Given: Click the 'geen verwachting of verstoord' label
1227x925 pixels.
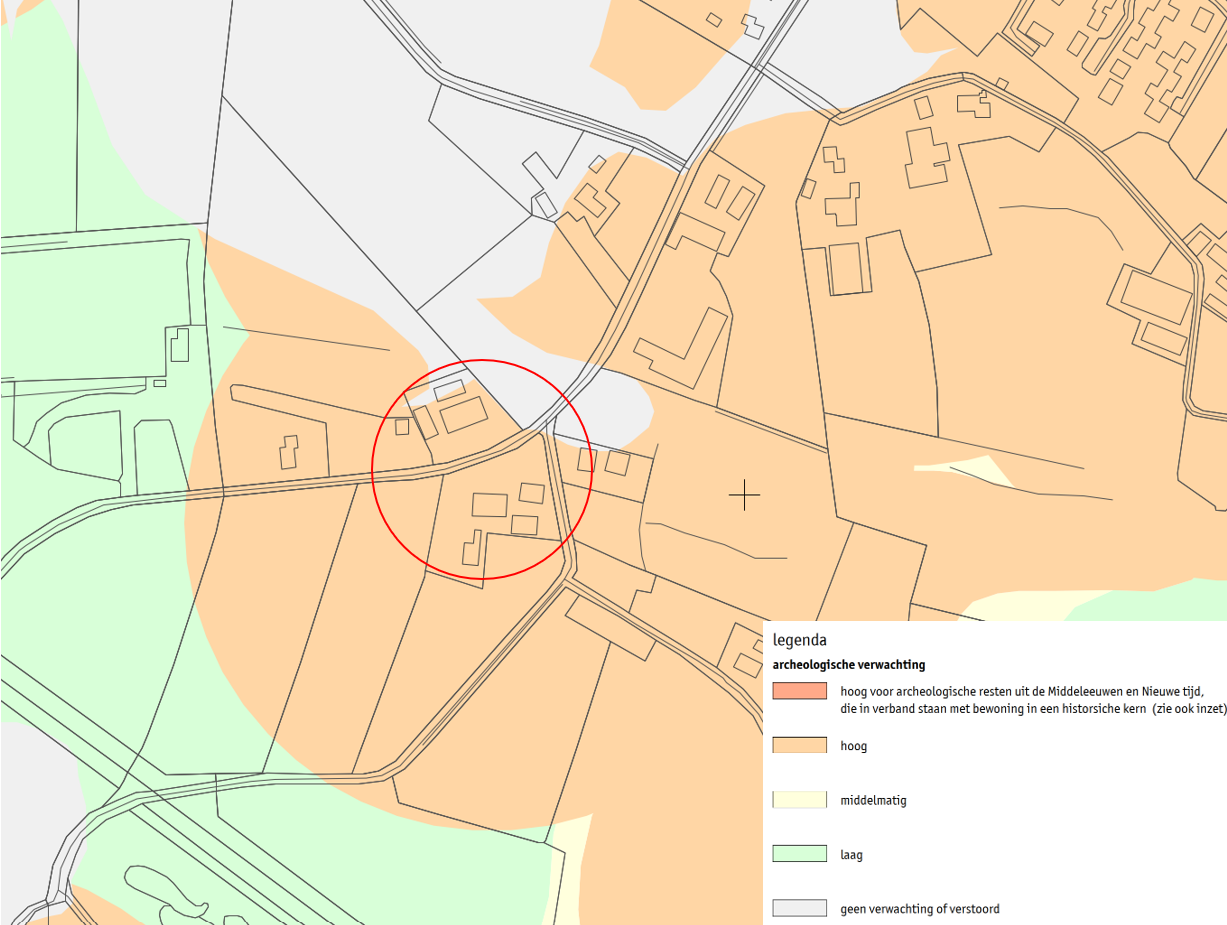Looking at the screenshot, I should (920, 909).
